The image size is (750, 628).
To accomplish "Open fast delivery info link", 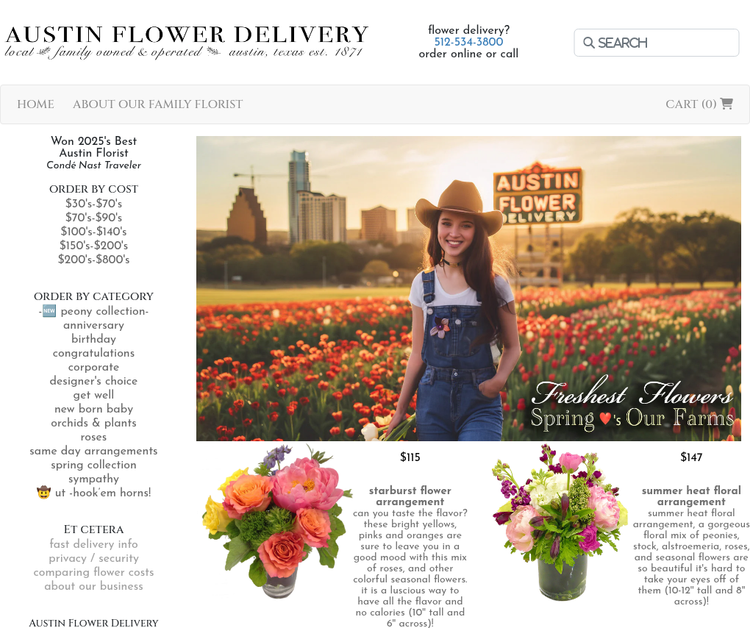I will point(94,544).
